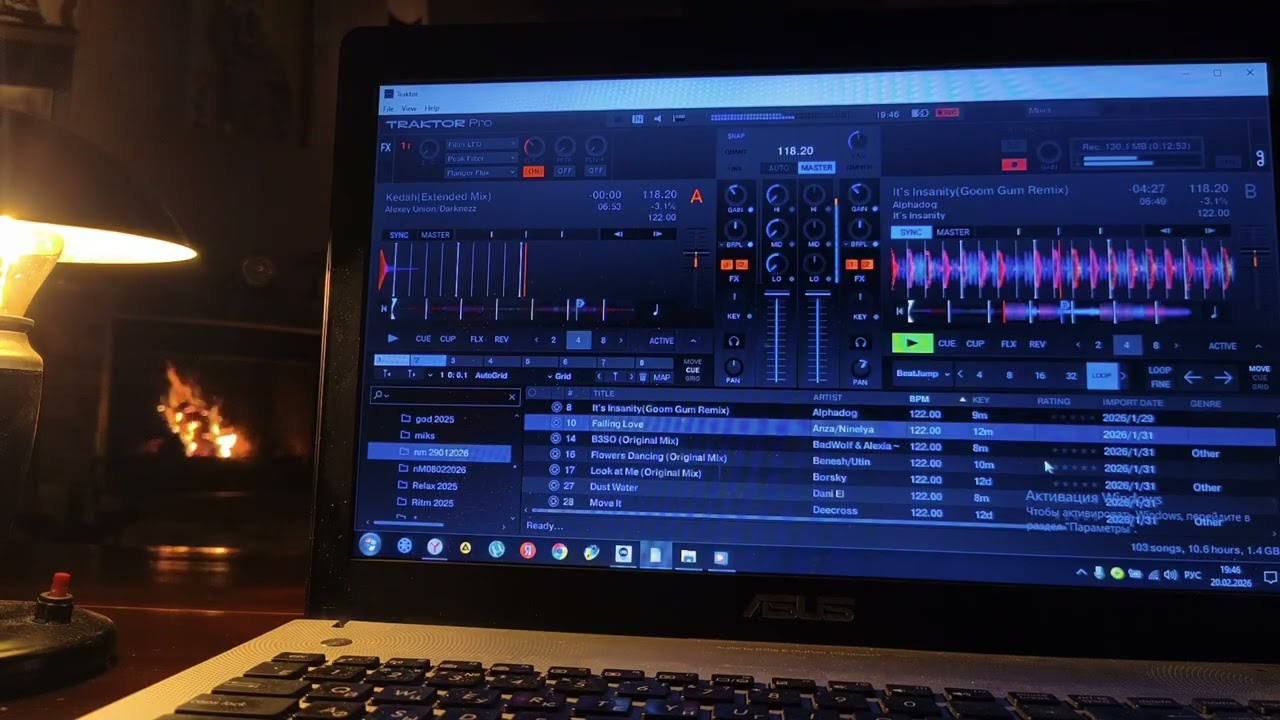1280x720 pixels.
Task: Clear the browser search field with X
Action: click(512, 397)
